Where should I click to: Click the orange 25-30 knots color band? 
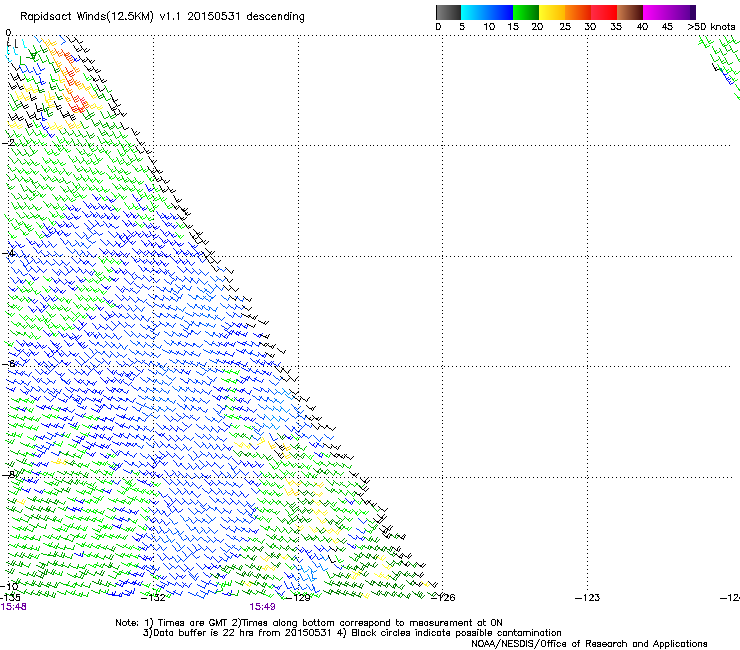point(578,12)
